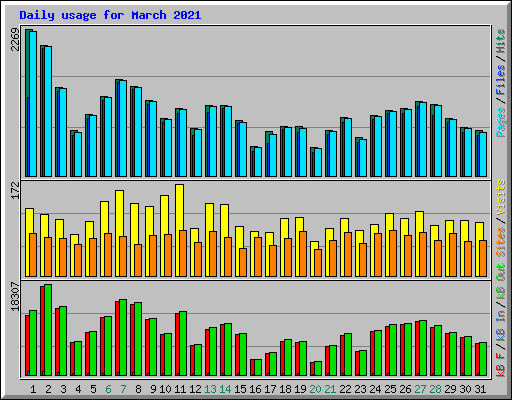The height and width of the screenshot is (400, 512).
Task: Click the green kB out bar for day 11
Action: pos(183,343)
